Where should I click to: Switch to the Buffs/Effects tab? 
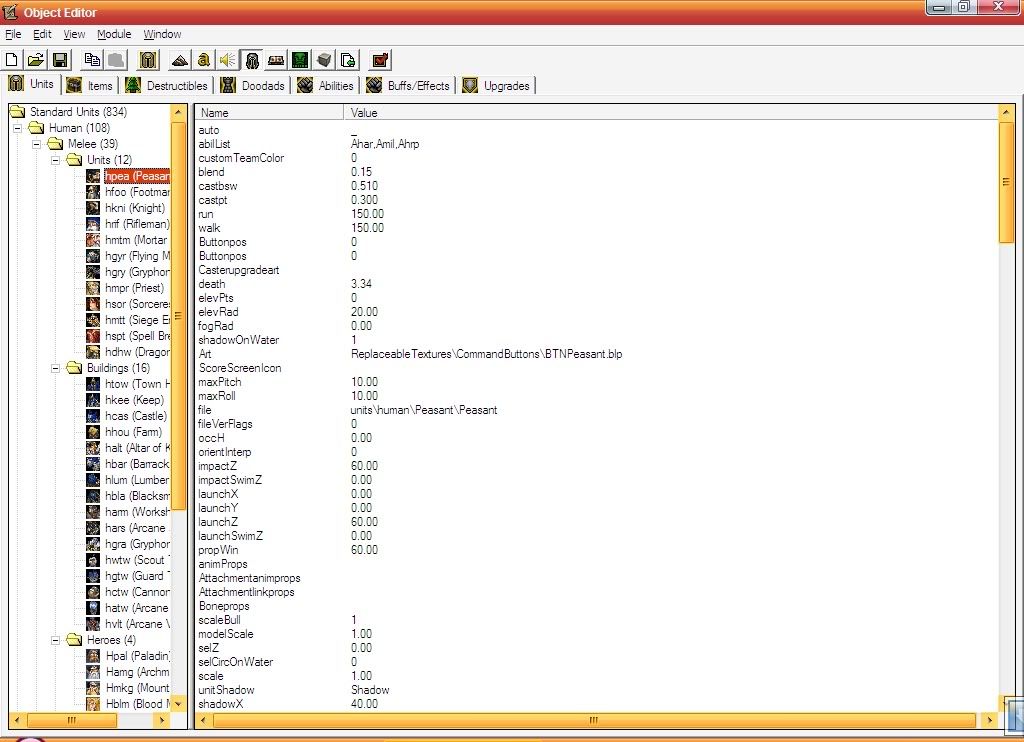click(x=409, y=86)
